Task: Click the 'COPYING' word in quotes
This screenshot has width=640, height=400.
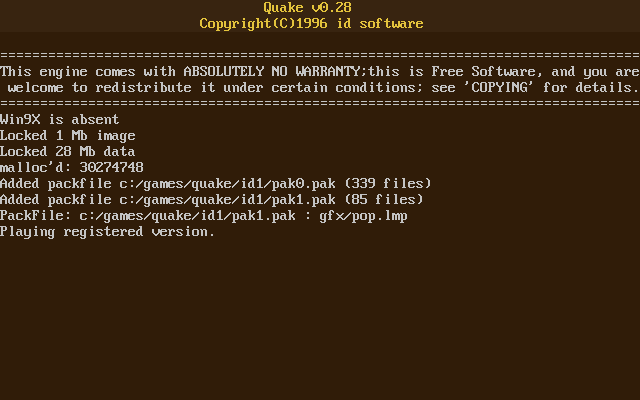Action: (500, 88)
